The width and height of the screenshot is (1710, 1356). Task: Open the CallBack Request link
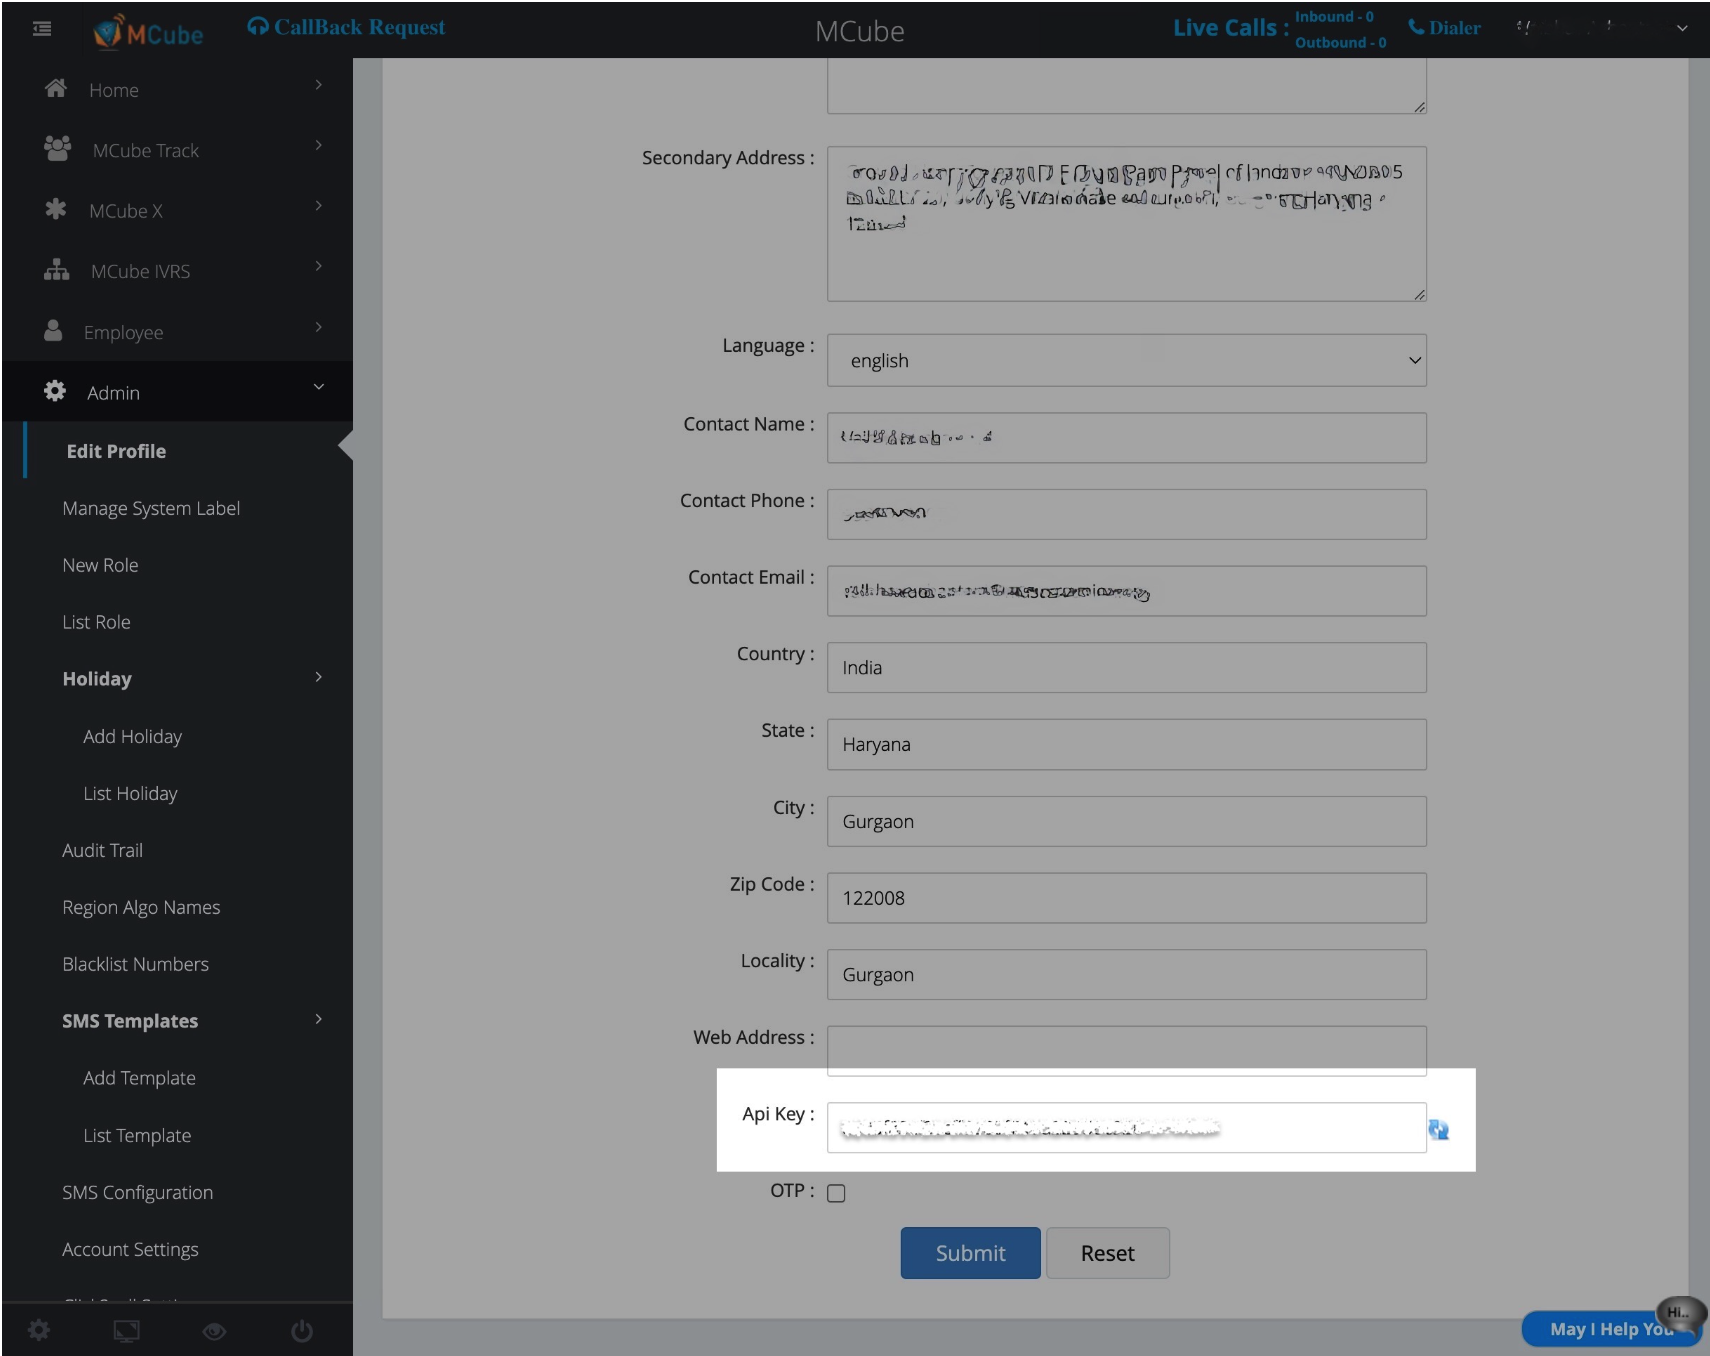347,28
